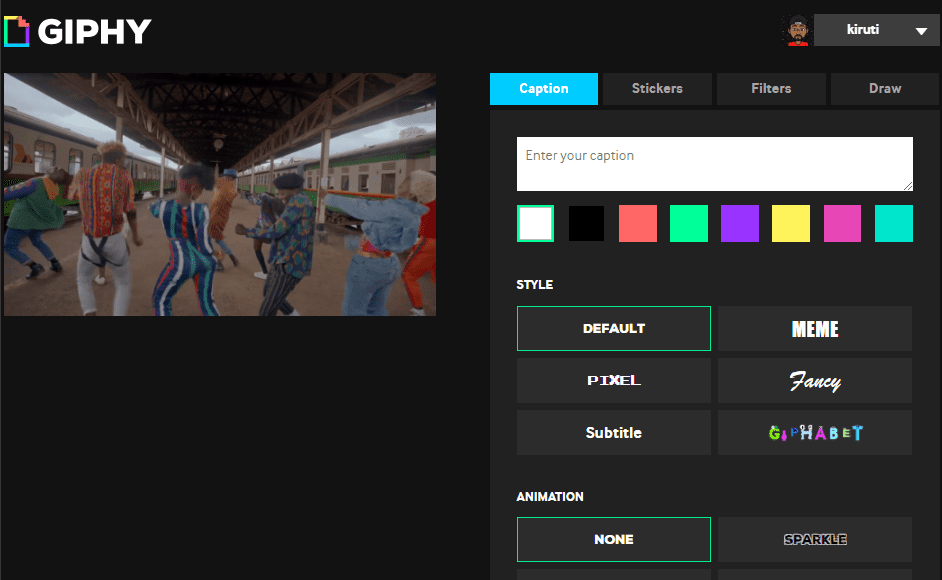Switch to the Stickers tab

[x=657, y=89]
